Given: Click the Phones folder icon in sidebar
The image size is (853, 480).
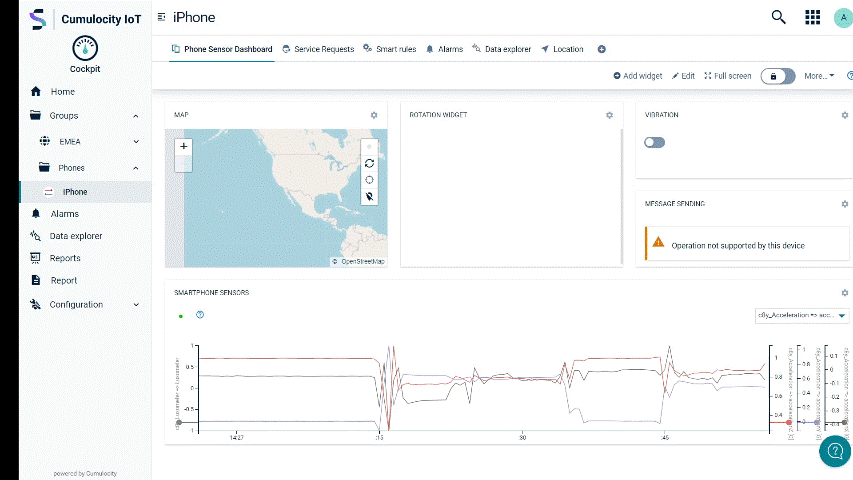Looking at the screenshot, I should (44, 168).
